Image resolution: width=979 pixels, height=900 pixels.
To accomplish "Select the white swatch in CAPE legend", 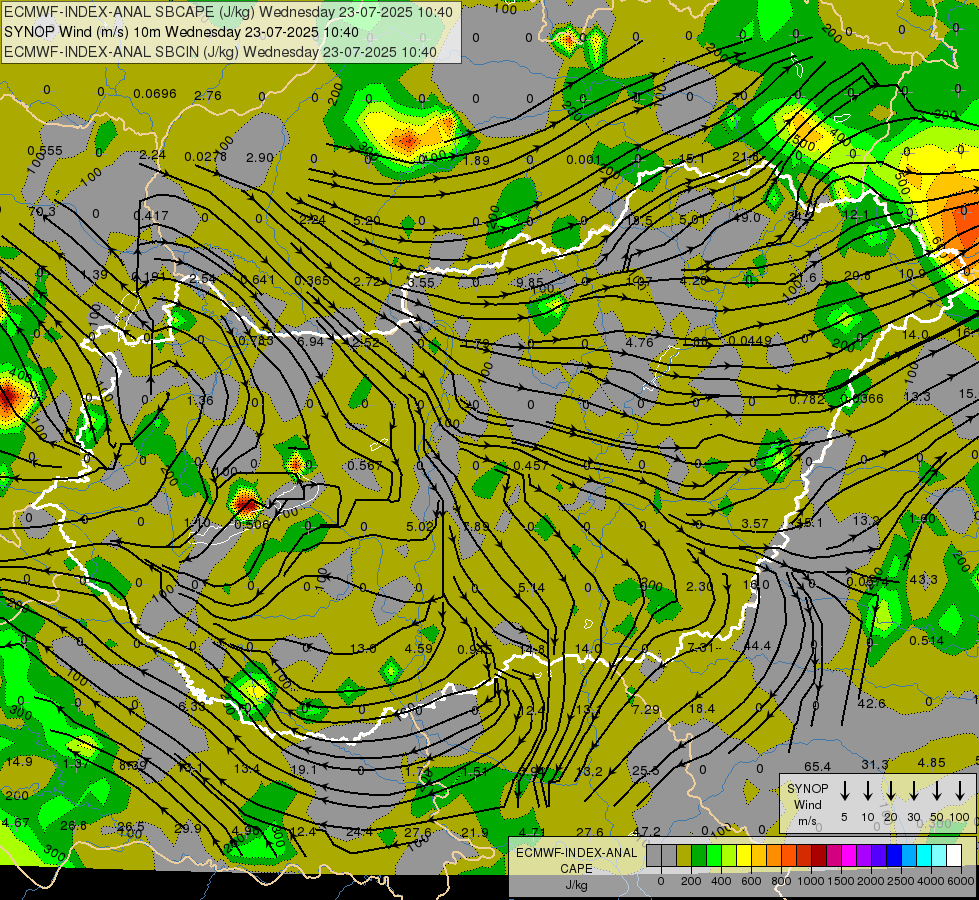I will pos(953,856).
